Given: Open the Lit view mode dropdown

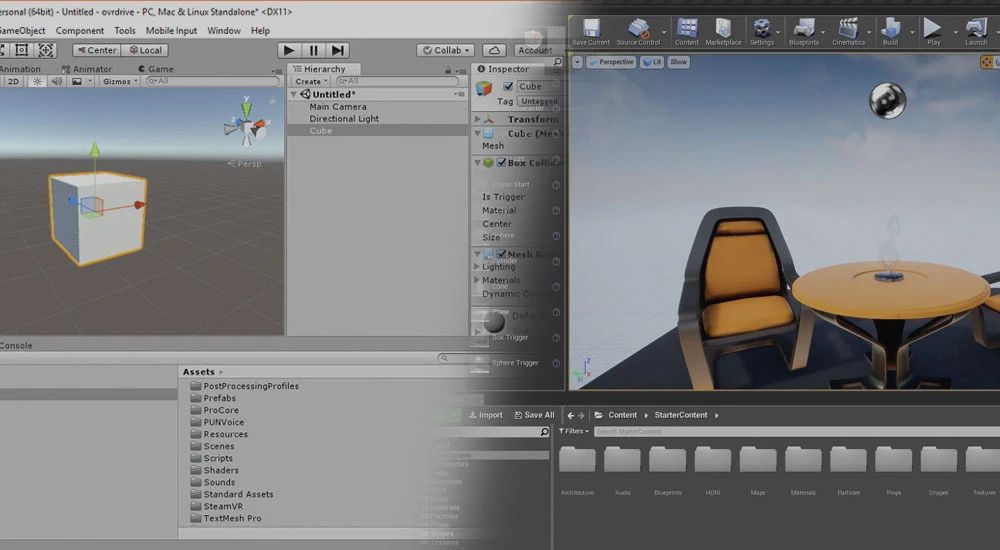Looking at the screenshot, I should (652, 62).
